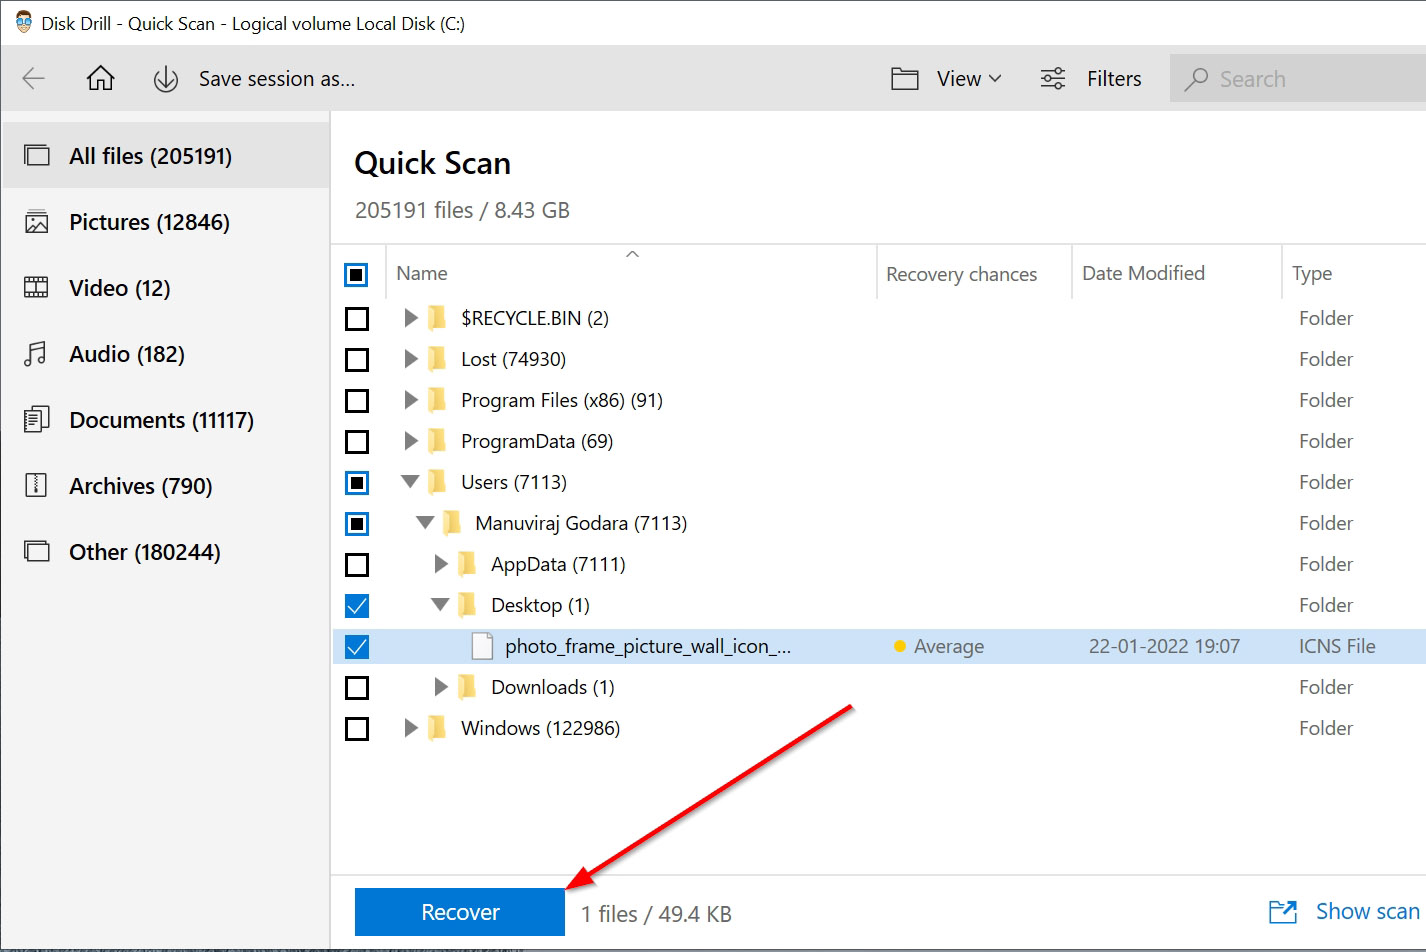Click the folder icon beside View

click(905, 79)
